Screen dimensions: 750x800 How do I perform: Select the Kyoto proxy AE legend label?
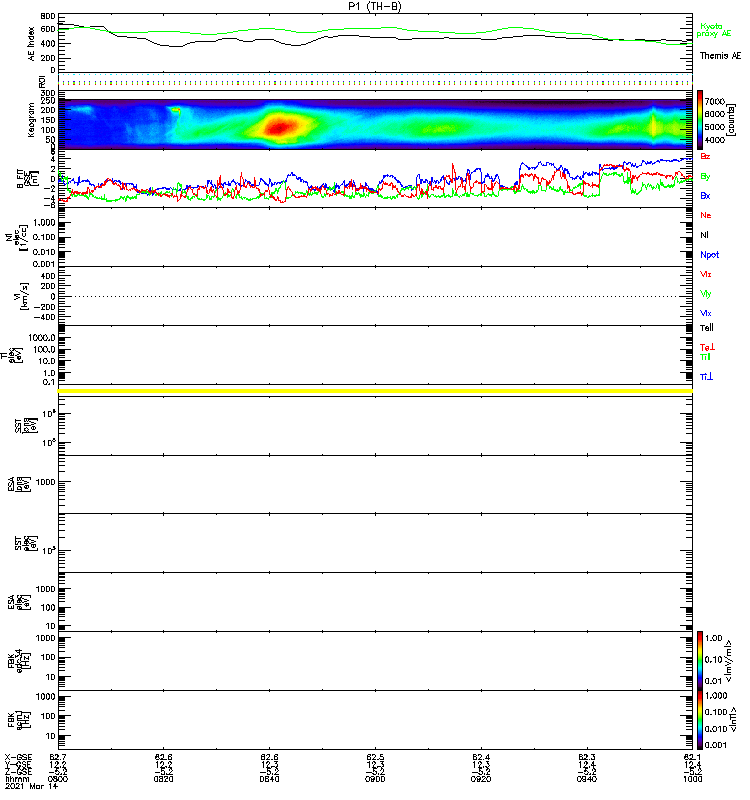click(714, 30)
